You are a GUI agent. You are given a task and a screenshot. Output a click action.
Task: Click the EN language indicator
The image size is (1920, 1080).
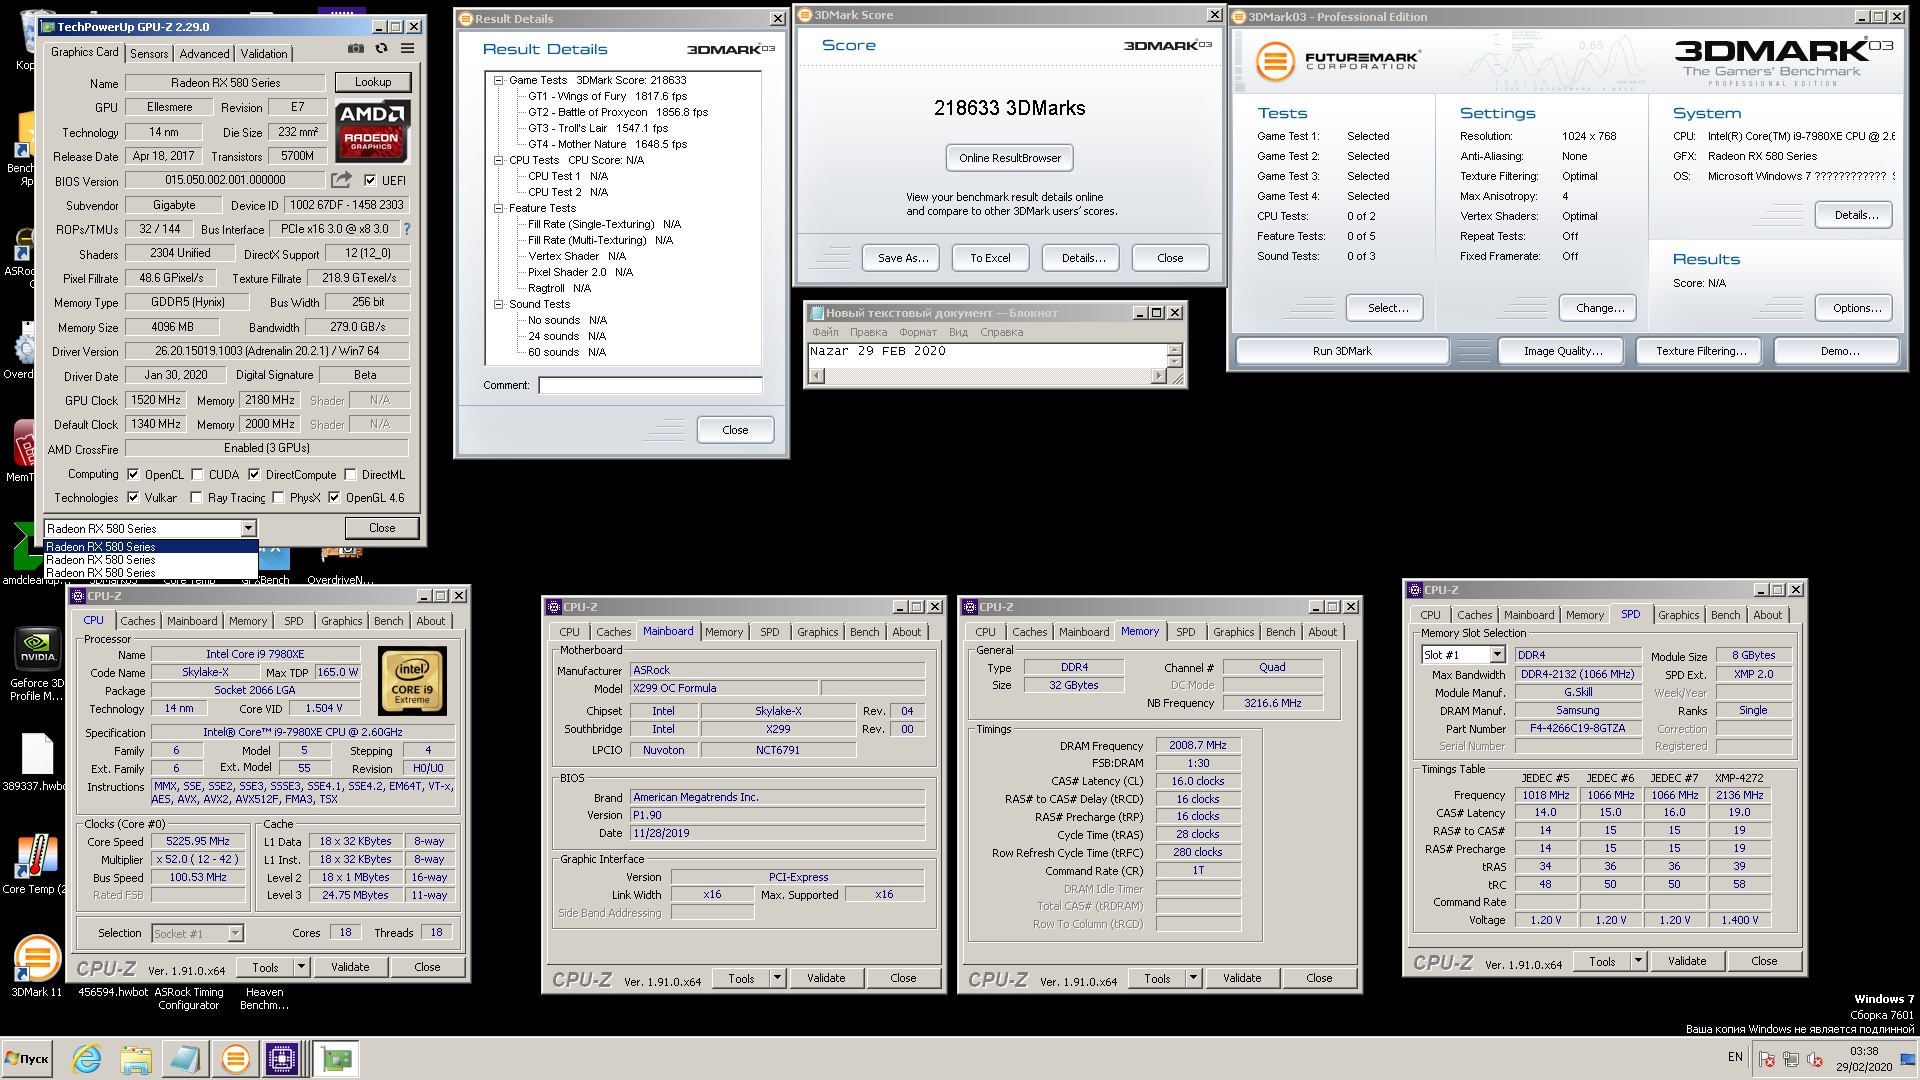pyautogui.click(x=1735, y=1057)
